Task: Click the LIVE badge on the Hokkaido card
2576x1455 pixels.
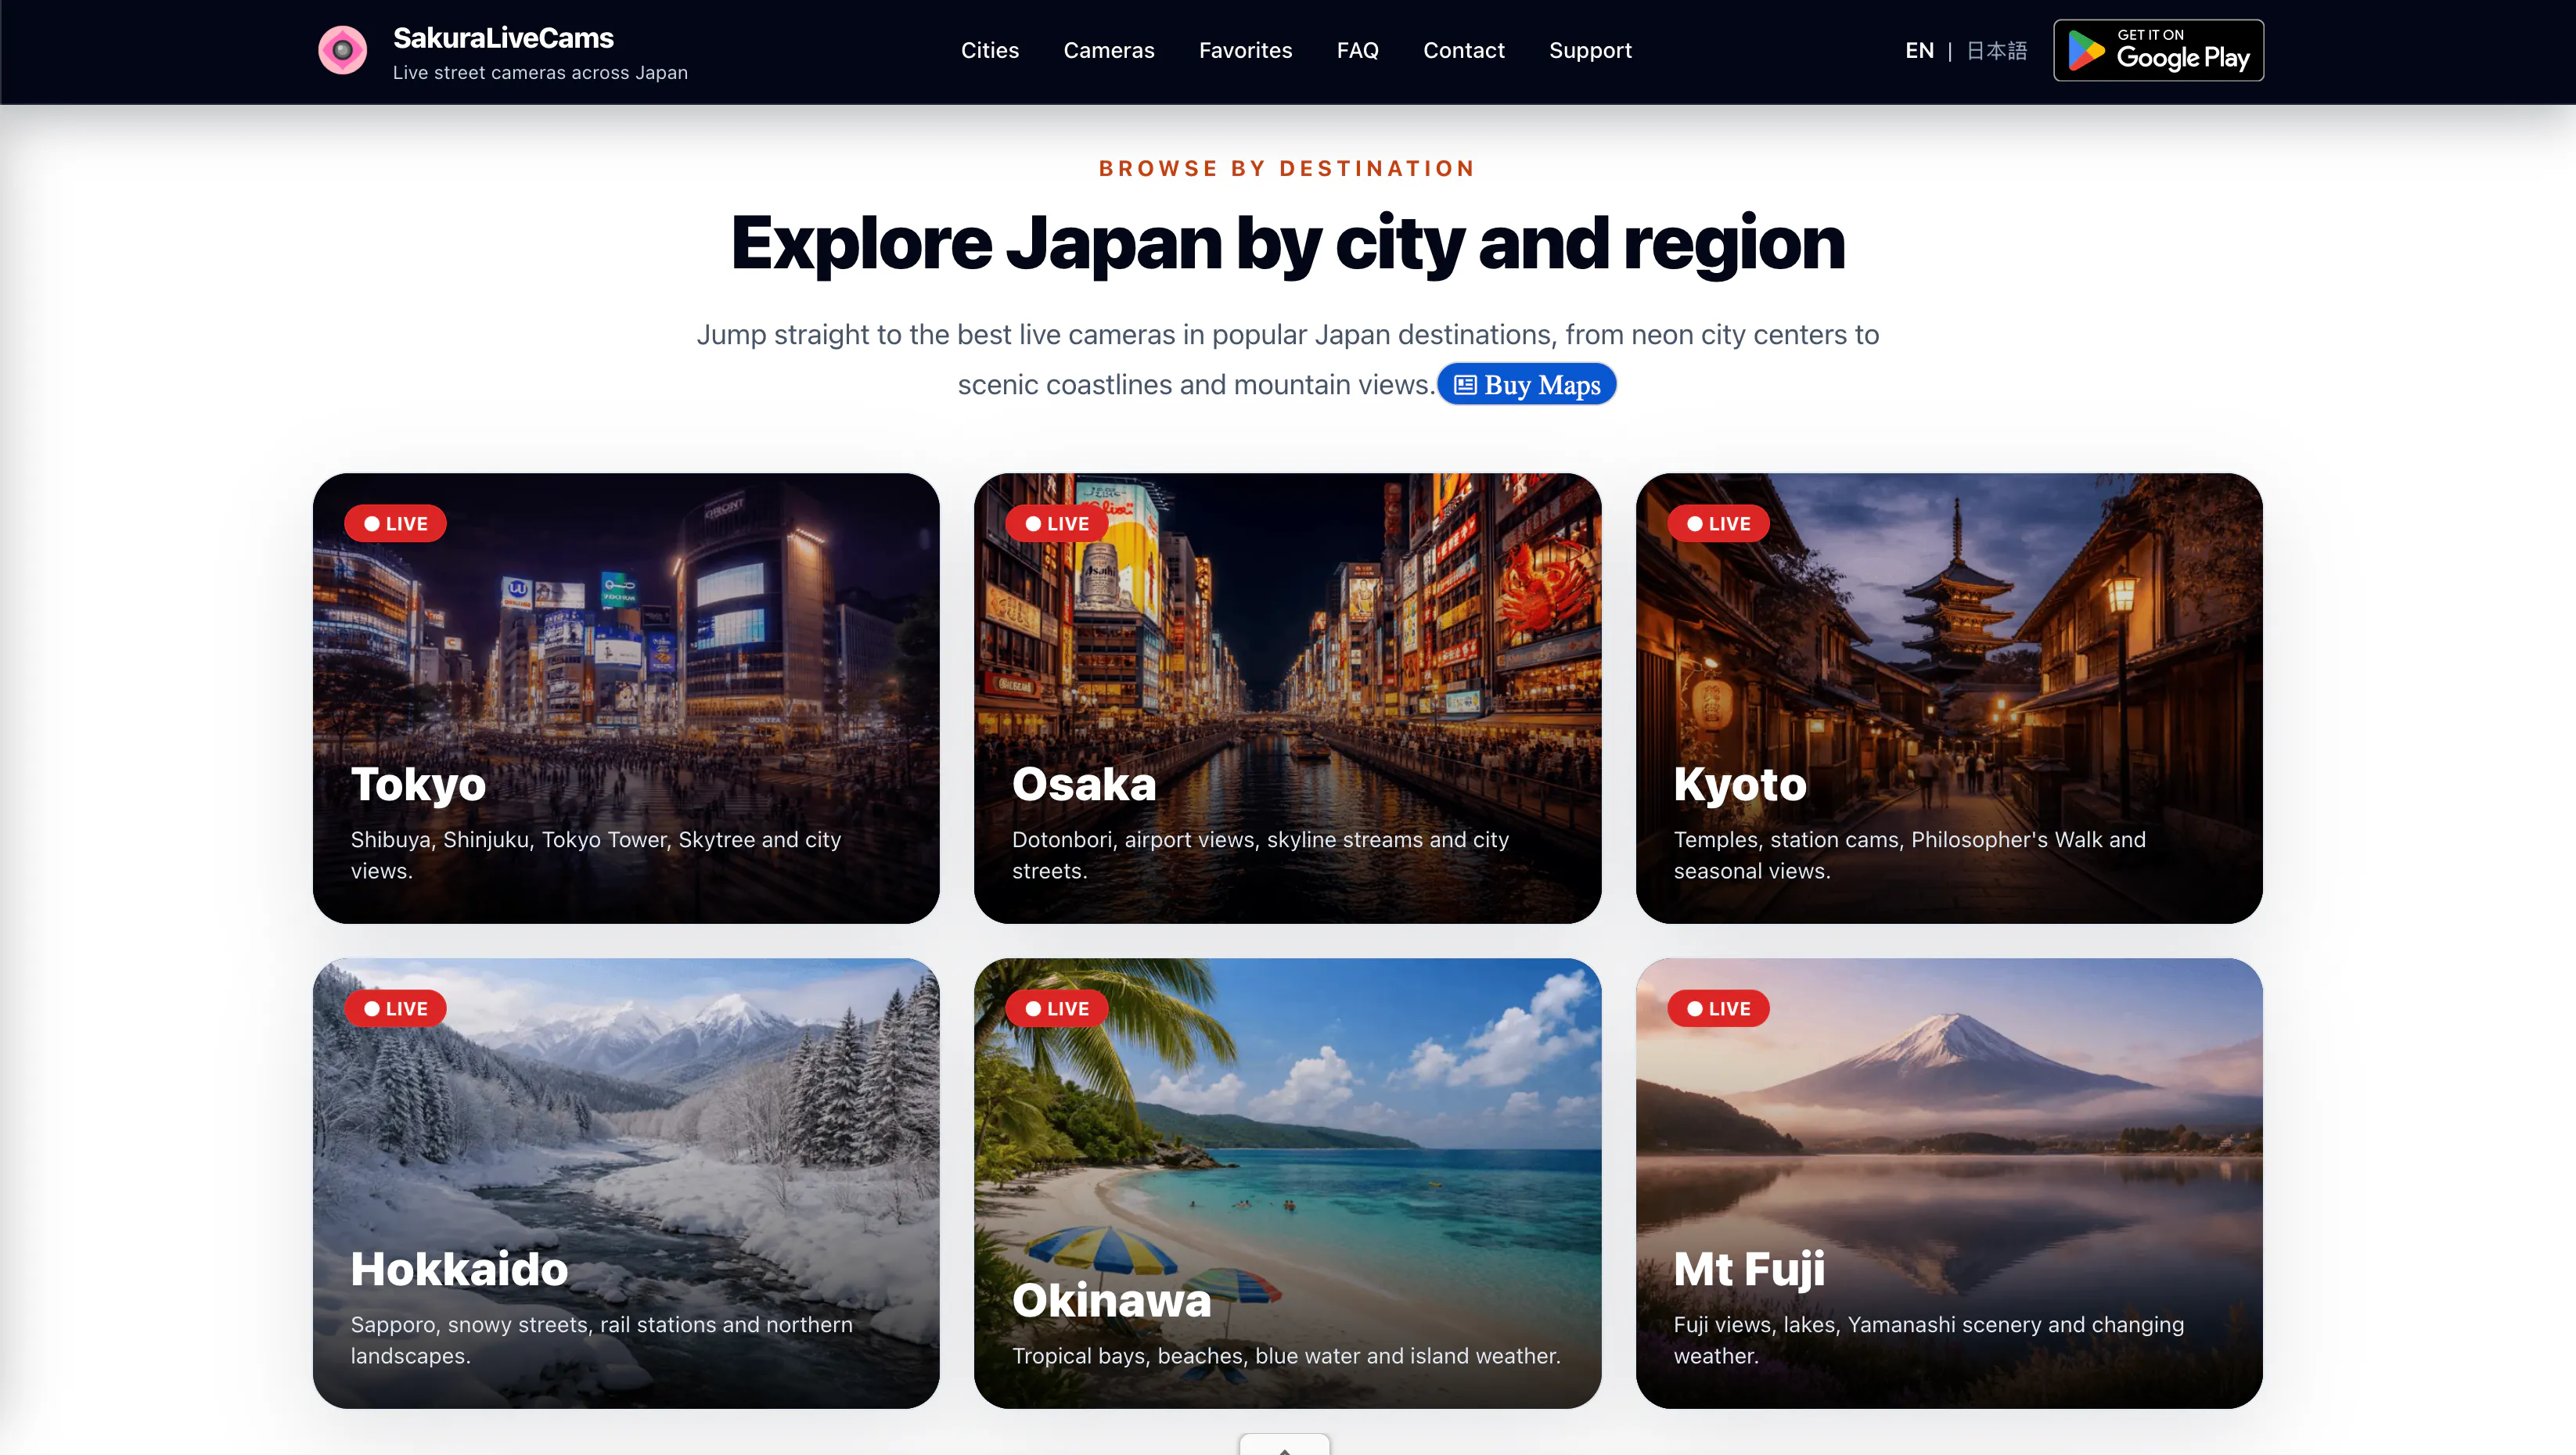Action: coord(395,1008)
